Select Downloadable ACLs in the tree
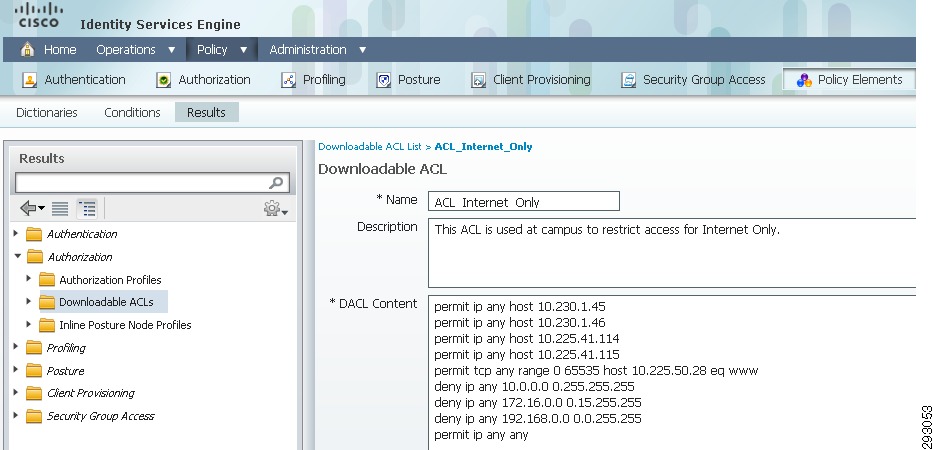 point(106,302)
